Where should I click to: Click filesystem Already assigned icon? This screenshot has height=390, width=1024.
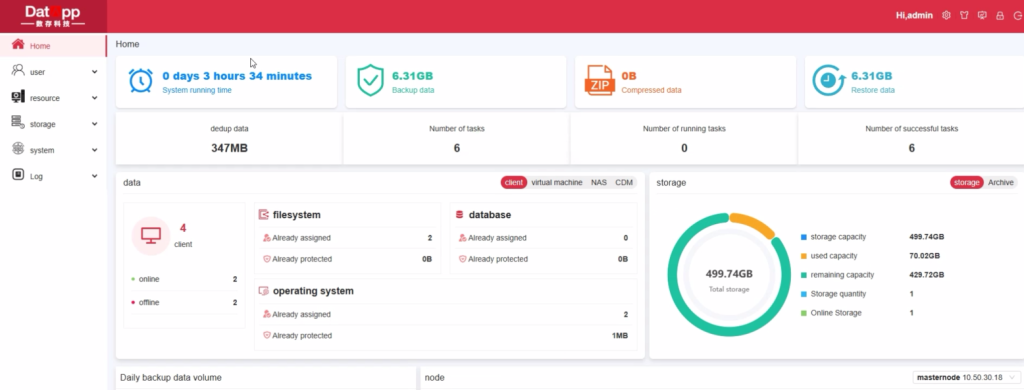pos(266,238)
